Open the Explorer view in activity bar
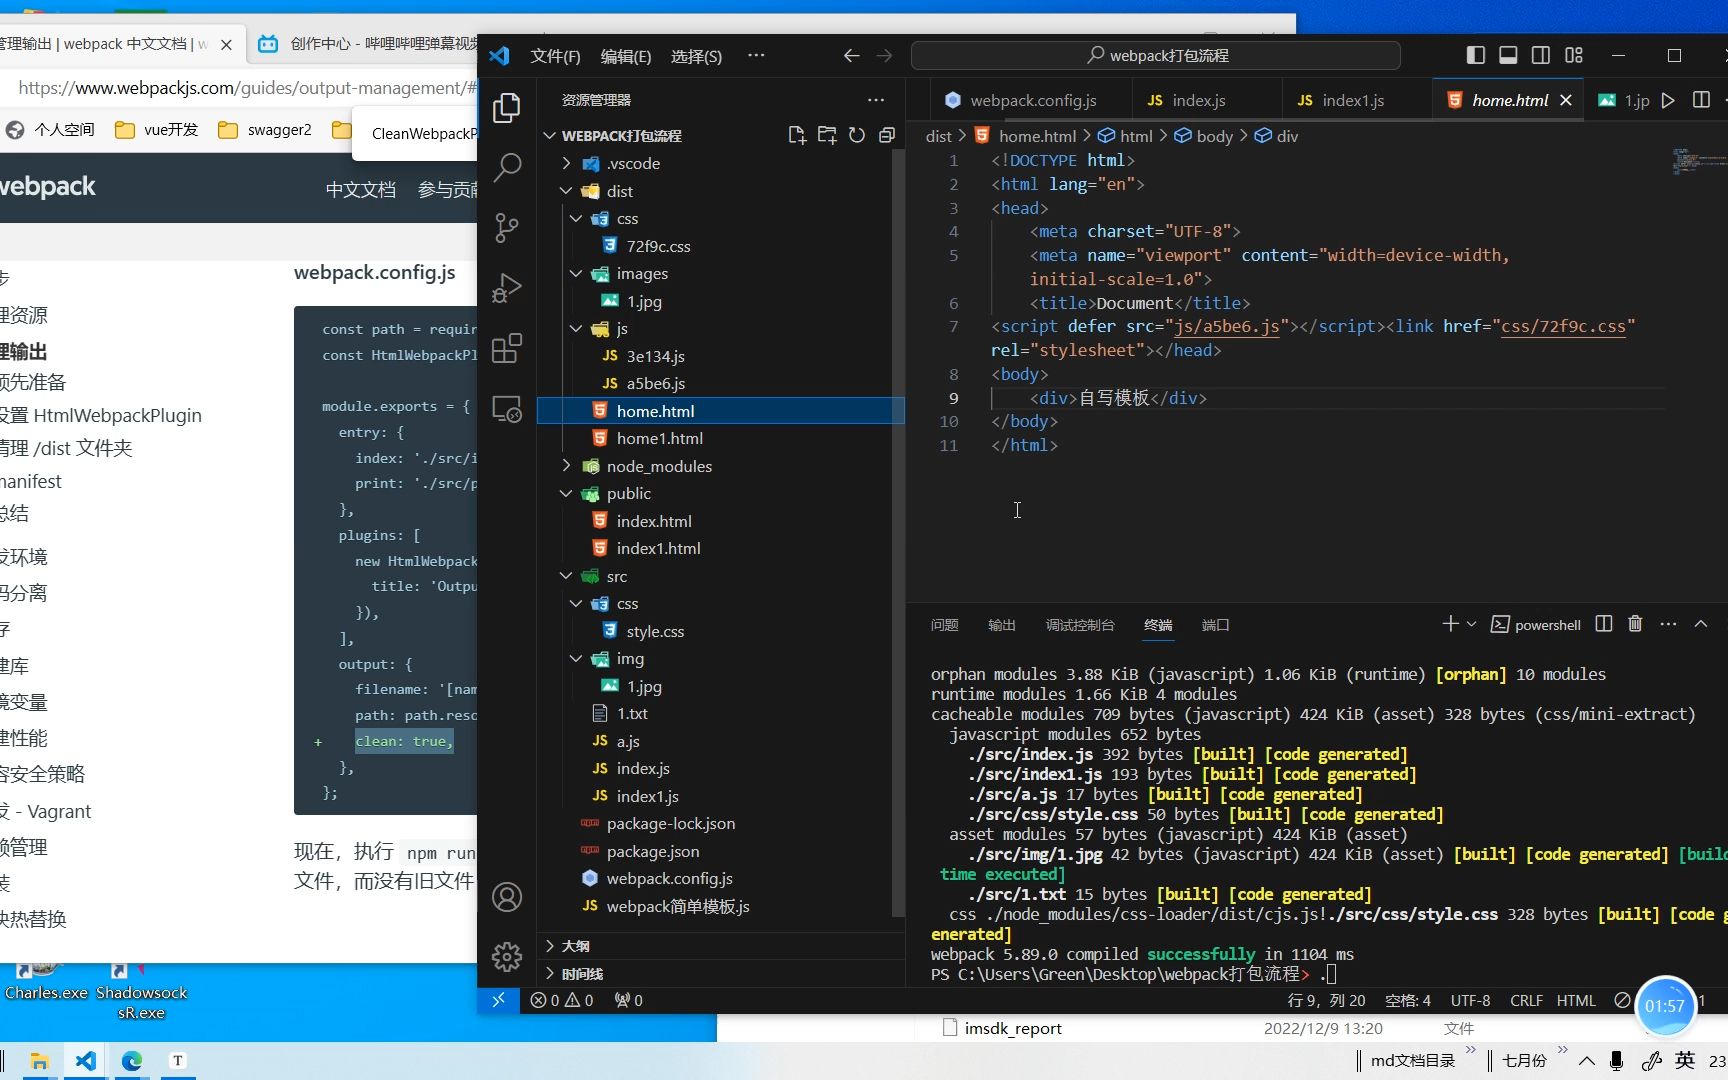The height and width of the screenshot is (1080, 1728). (x=507, y=107)
